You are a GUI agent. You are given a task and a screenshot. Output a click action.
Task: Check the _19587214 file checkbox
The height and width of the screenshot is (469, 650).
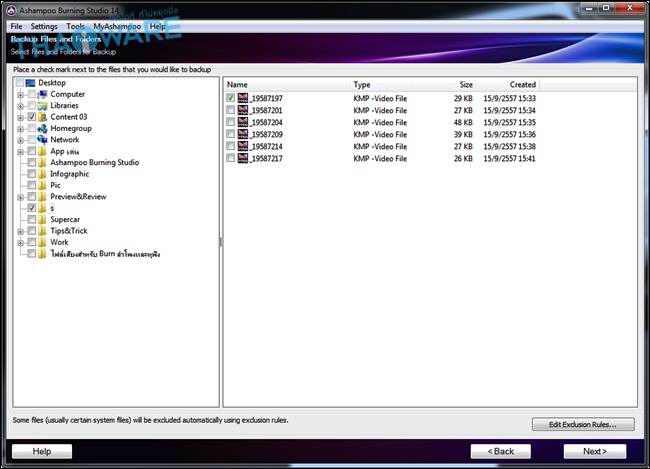pyautogui.click(x=230, y=146)
